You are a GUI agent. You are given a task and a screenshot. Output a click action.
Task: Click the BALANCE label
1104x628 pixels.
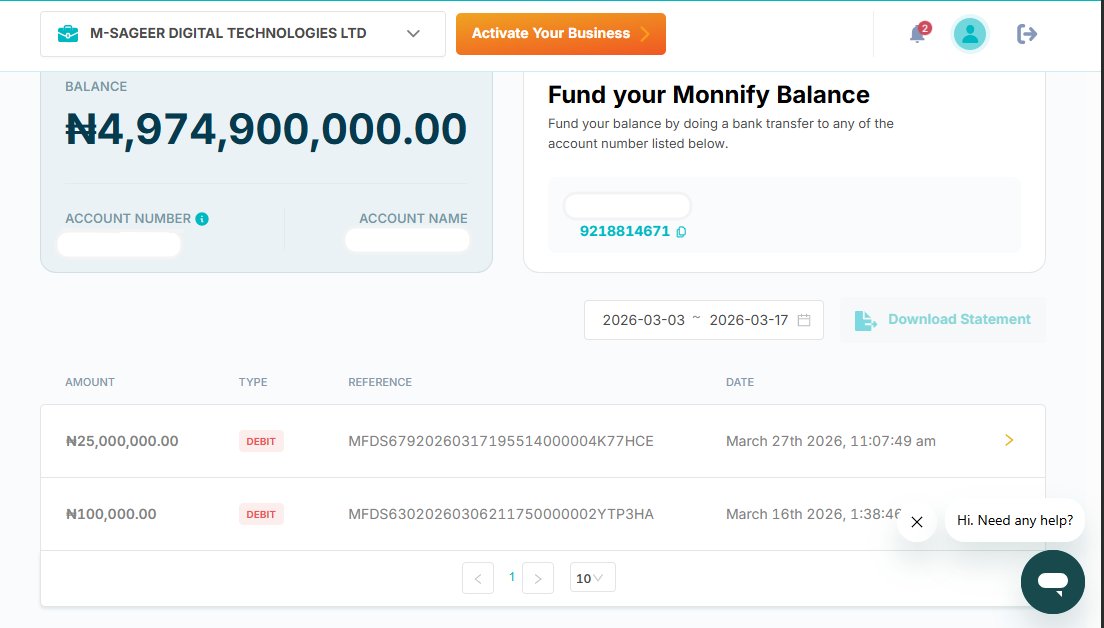click(96, 87)
